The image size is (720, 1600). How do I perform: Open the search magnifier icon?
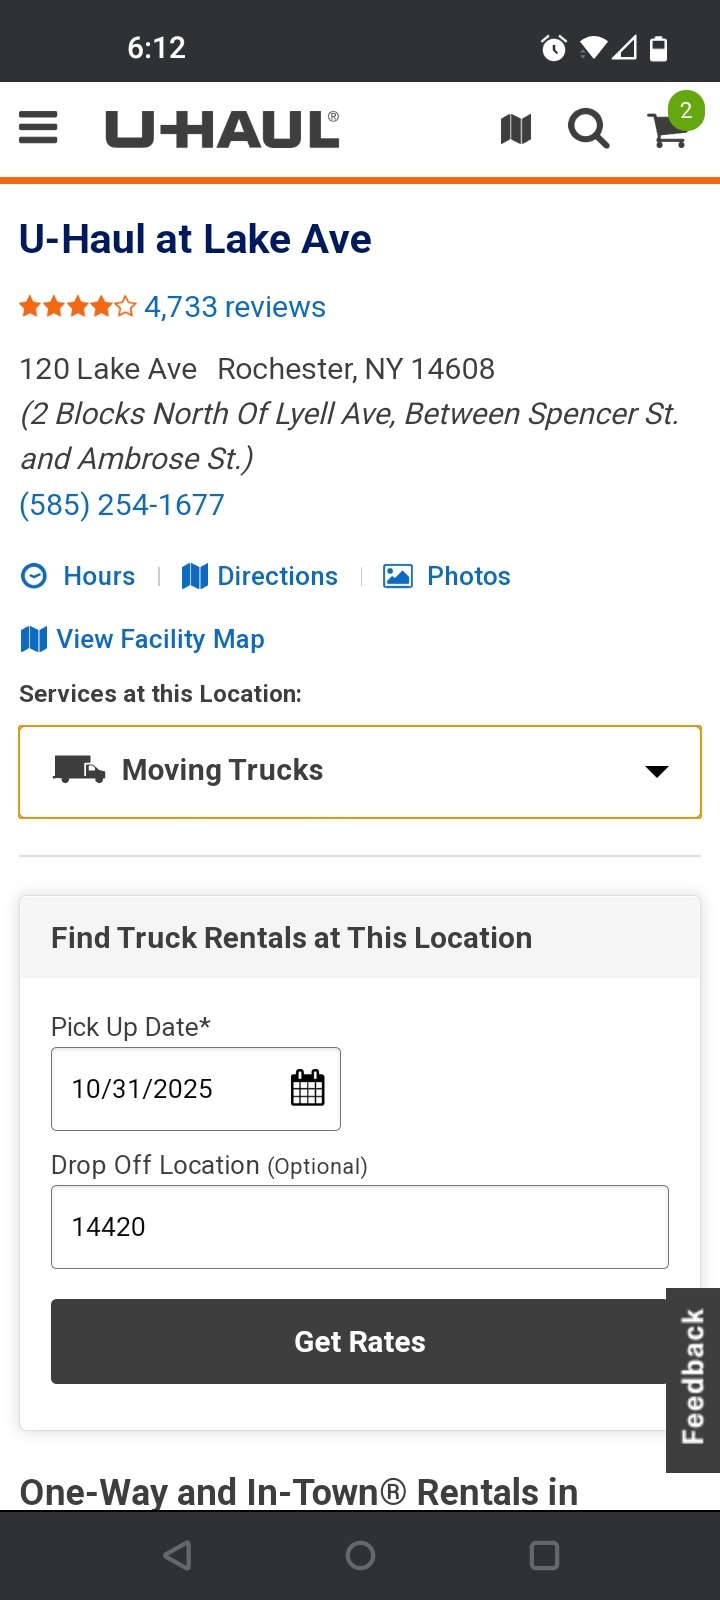588,129
